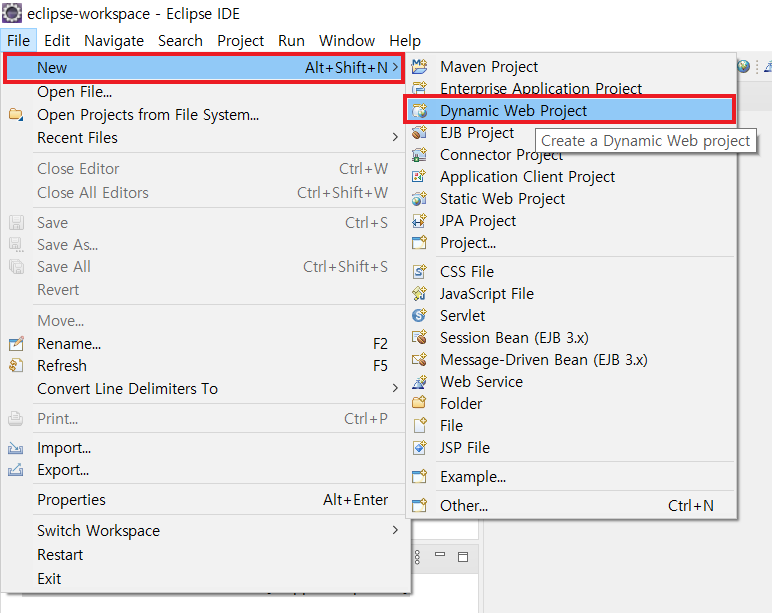Select Enterprise Application Project entry

571,89
